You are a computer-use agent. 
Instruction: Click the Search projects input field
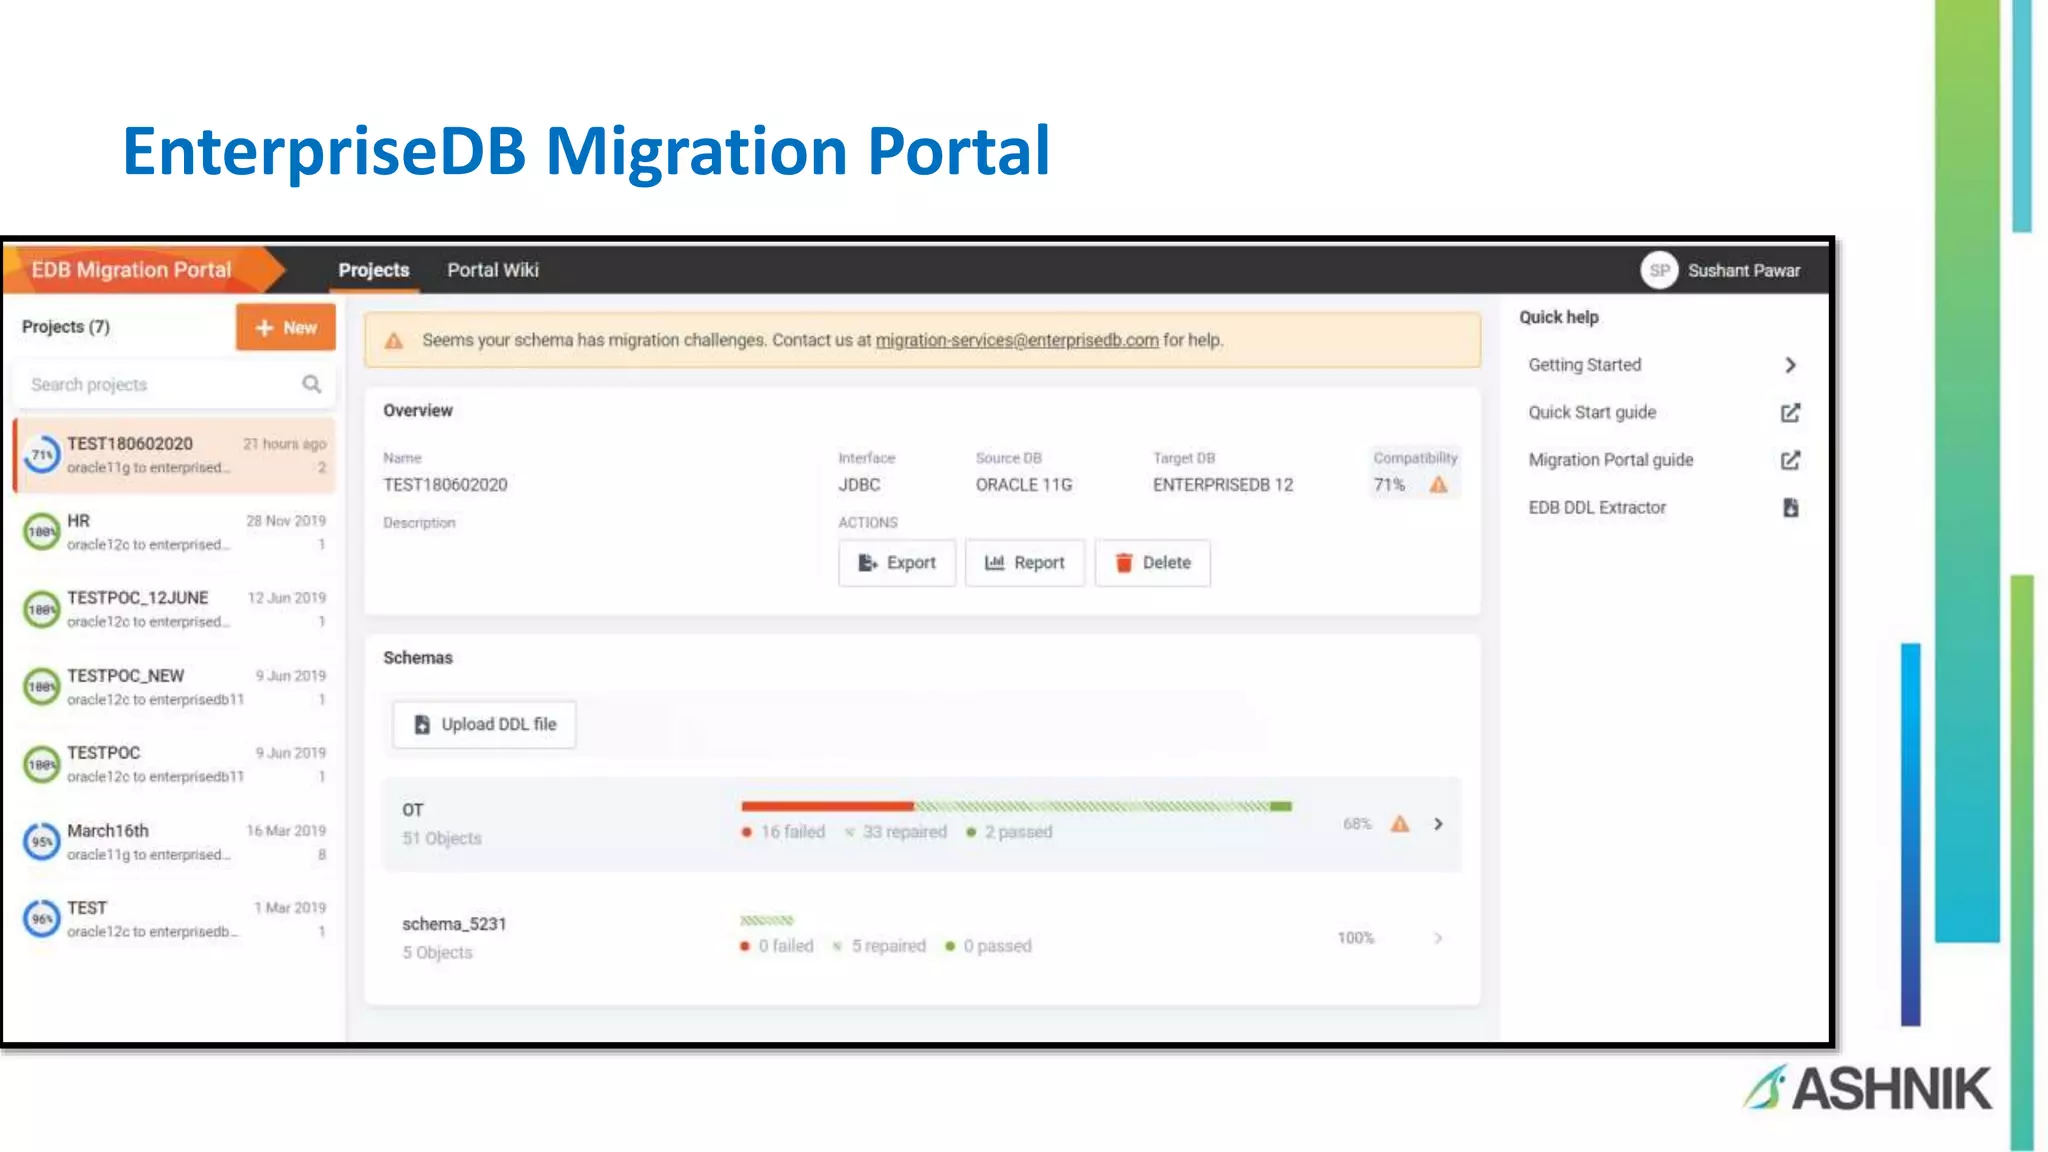[160, 385]
